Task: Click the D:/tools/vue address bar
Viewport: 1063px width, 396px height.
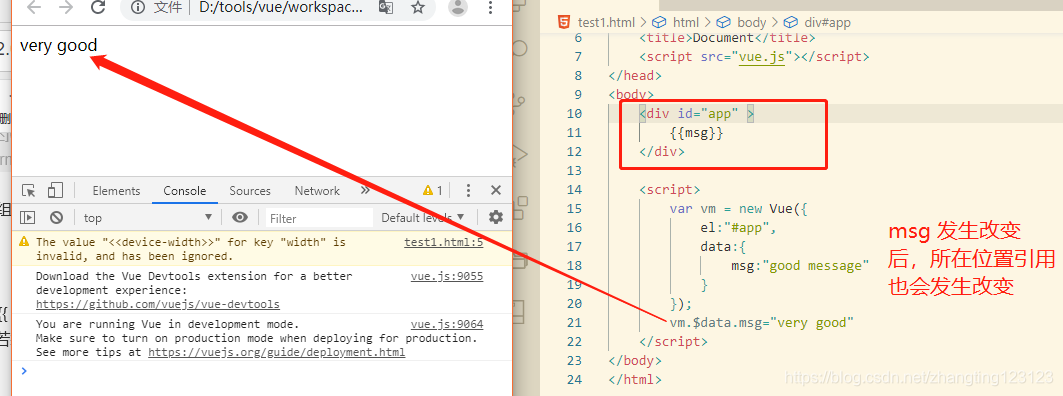Action: (281, 7)
